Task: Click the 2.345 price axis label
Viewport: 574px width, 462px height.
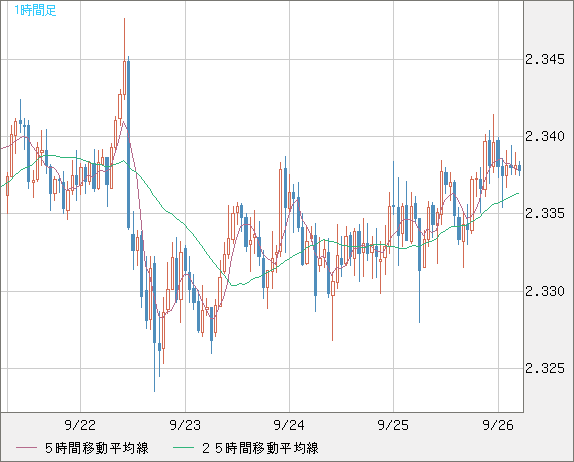Action: coord(545,59)
